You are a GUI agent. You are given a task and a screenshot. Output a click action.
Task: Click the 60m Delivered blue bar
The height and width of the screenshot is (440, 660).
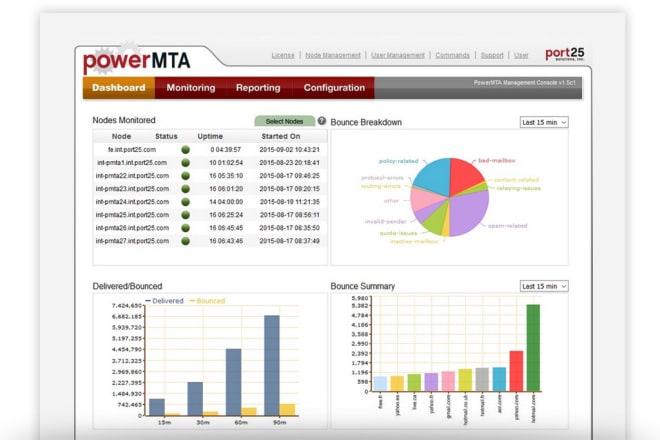(x=234, y=382)
